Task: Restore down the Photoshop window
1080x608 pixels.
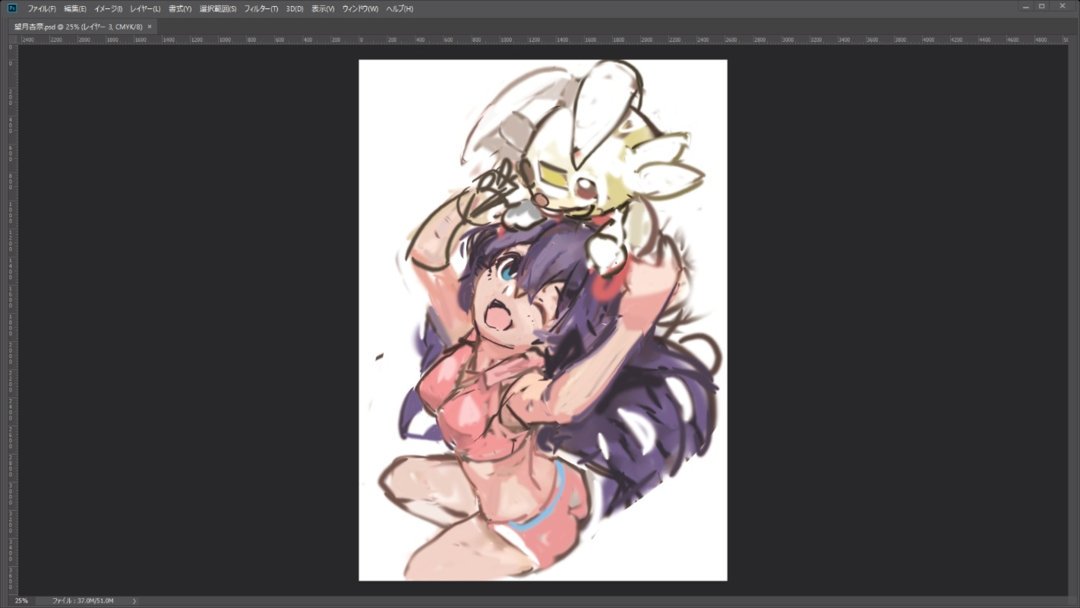Action: (x=1042, y=6)
